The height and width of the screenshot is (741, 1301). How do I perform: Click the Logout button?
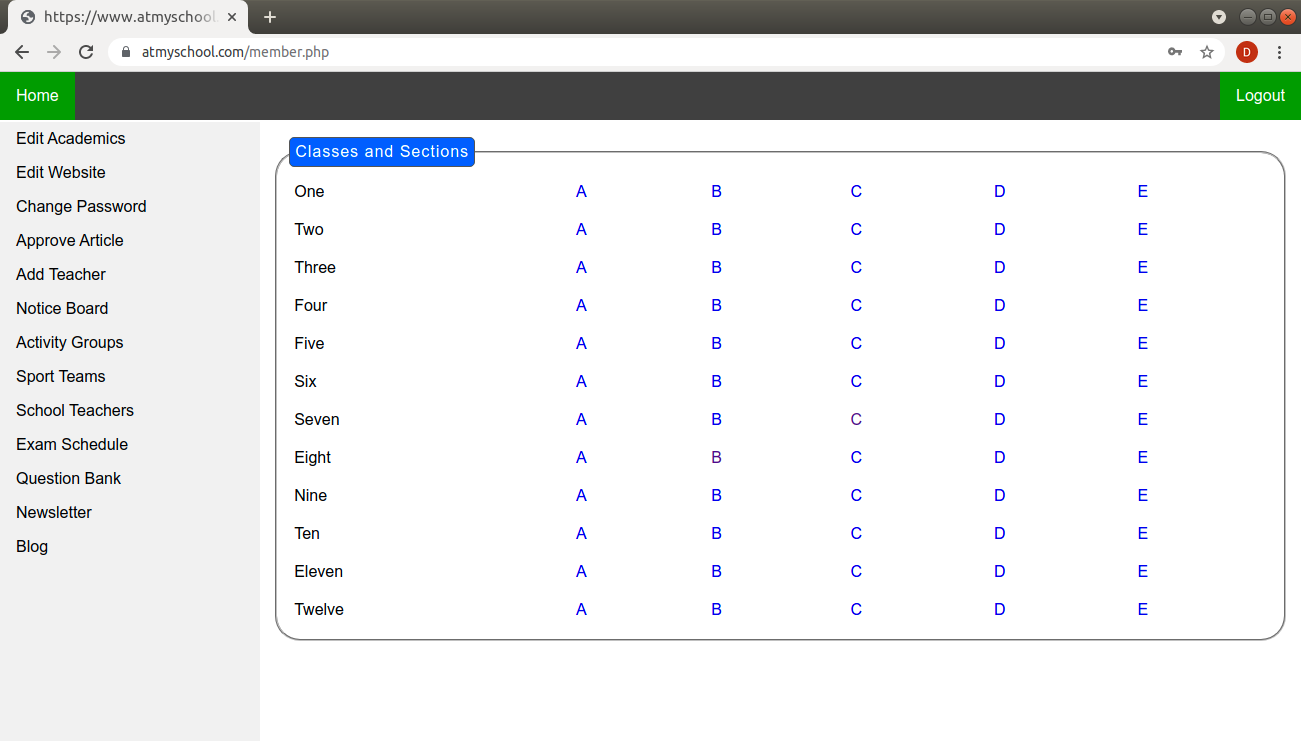click(1260, 96)
